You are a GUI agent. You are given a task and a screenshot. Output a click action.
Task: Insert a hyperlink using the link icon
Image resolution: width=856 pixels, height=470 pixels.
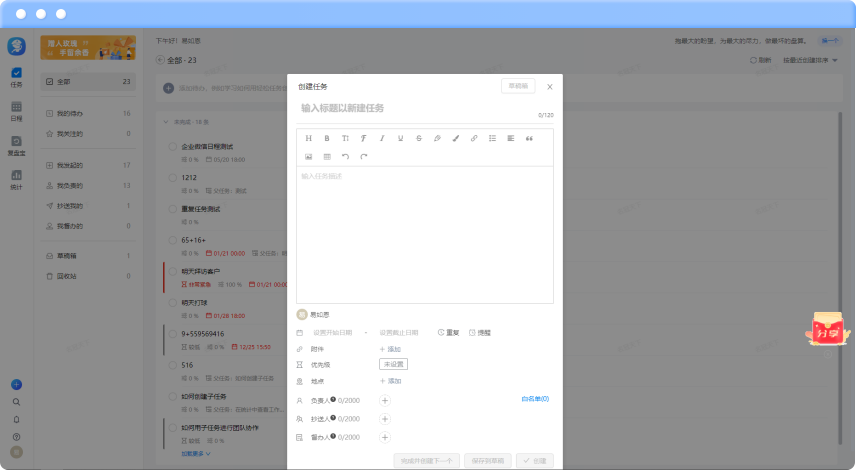(474, 138)
